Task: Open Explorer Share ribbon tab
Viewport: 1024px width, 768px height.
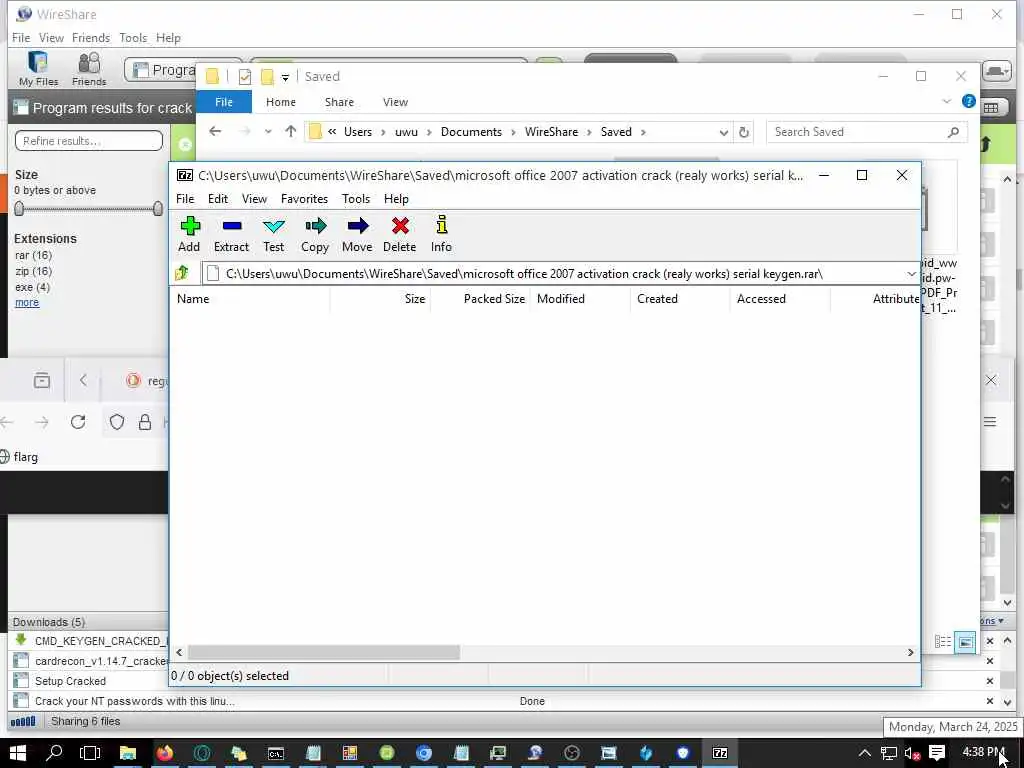Action: pyautogui.click(x=339, y=102)
